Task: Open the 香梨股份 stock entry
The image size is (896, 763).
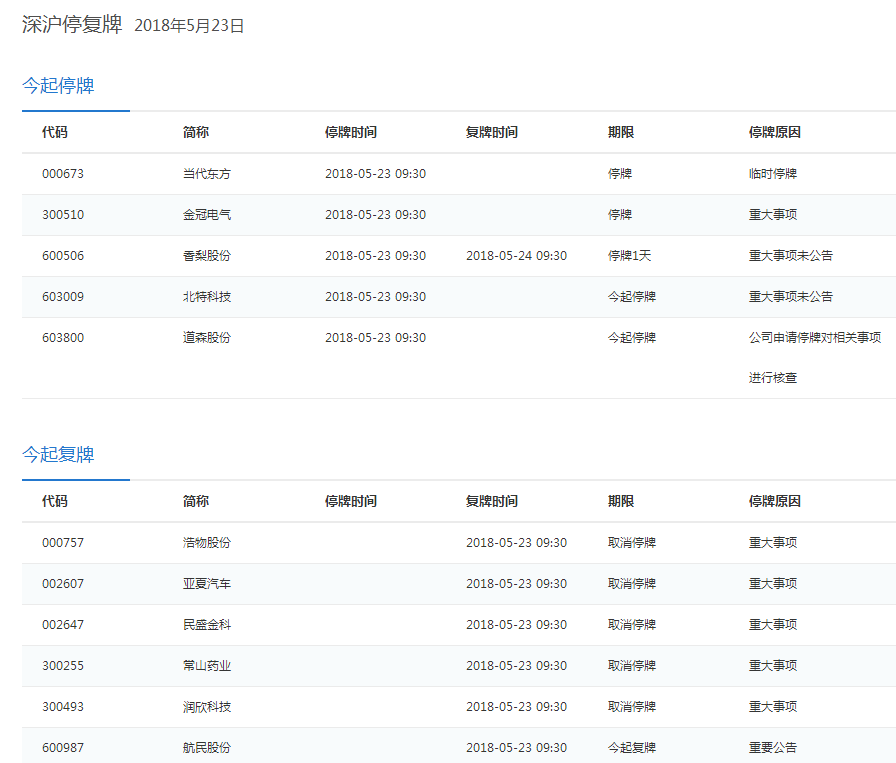Action: pos(206,256)
